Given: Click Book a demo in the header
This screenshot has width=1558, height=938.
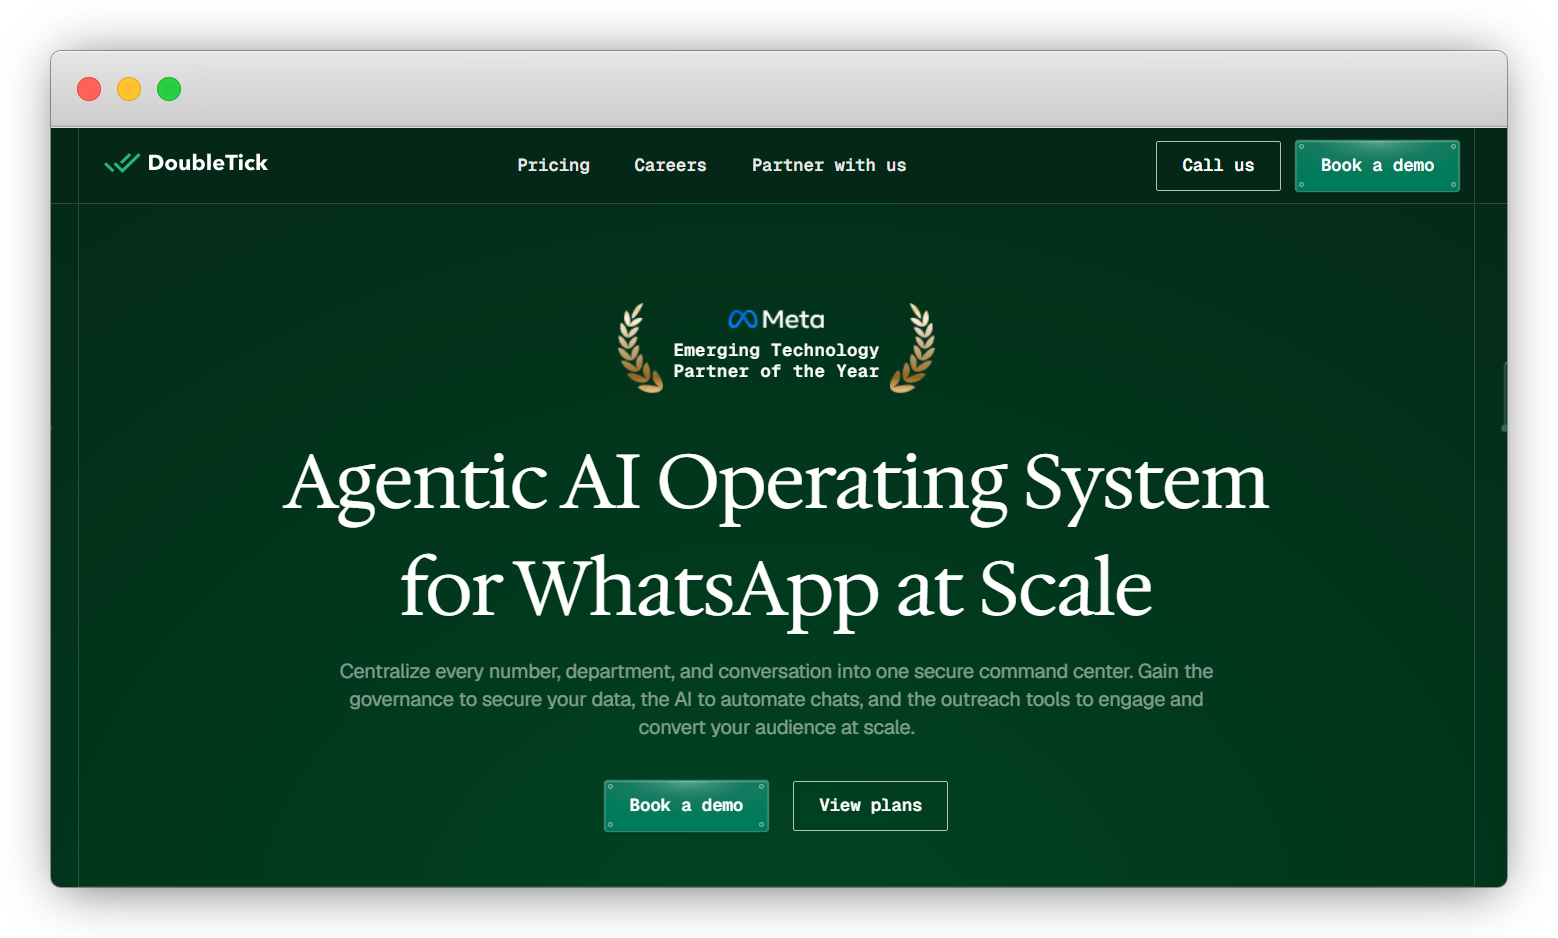Looking at the screenshot, I should (x=1377, y=166).
